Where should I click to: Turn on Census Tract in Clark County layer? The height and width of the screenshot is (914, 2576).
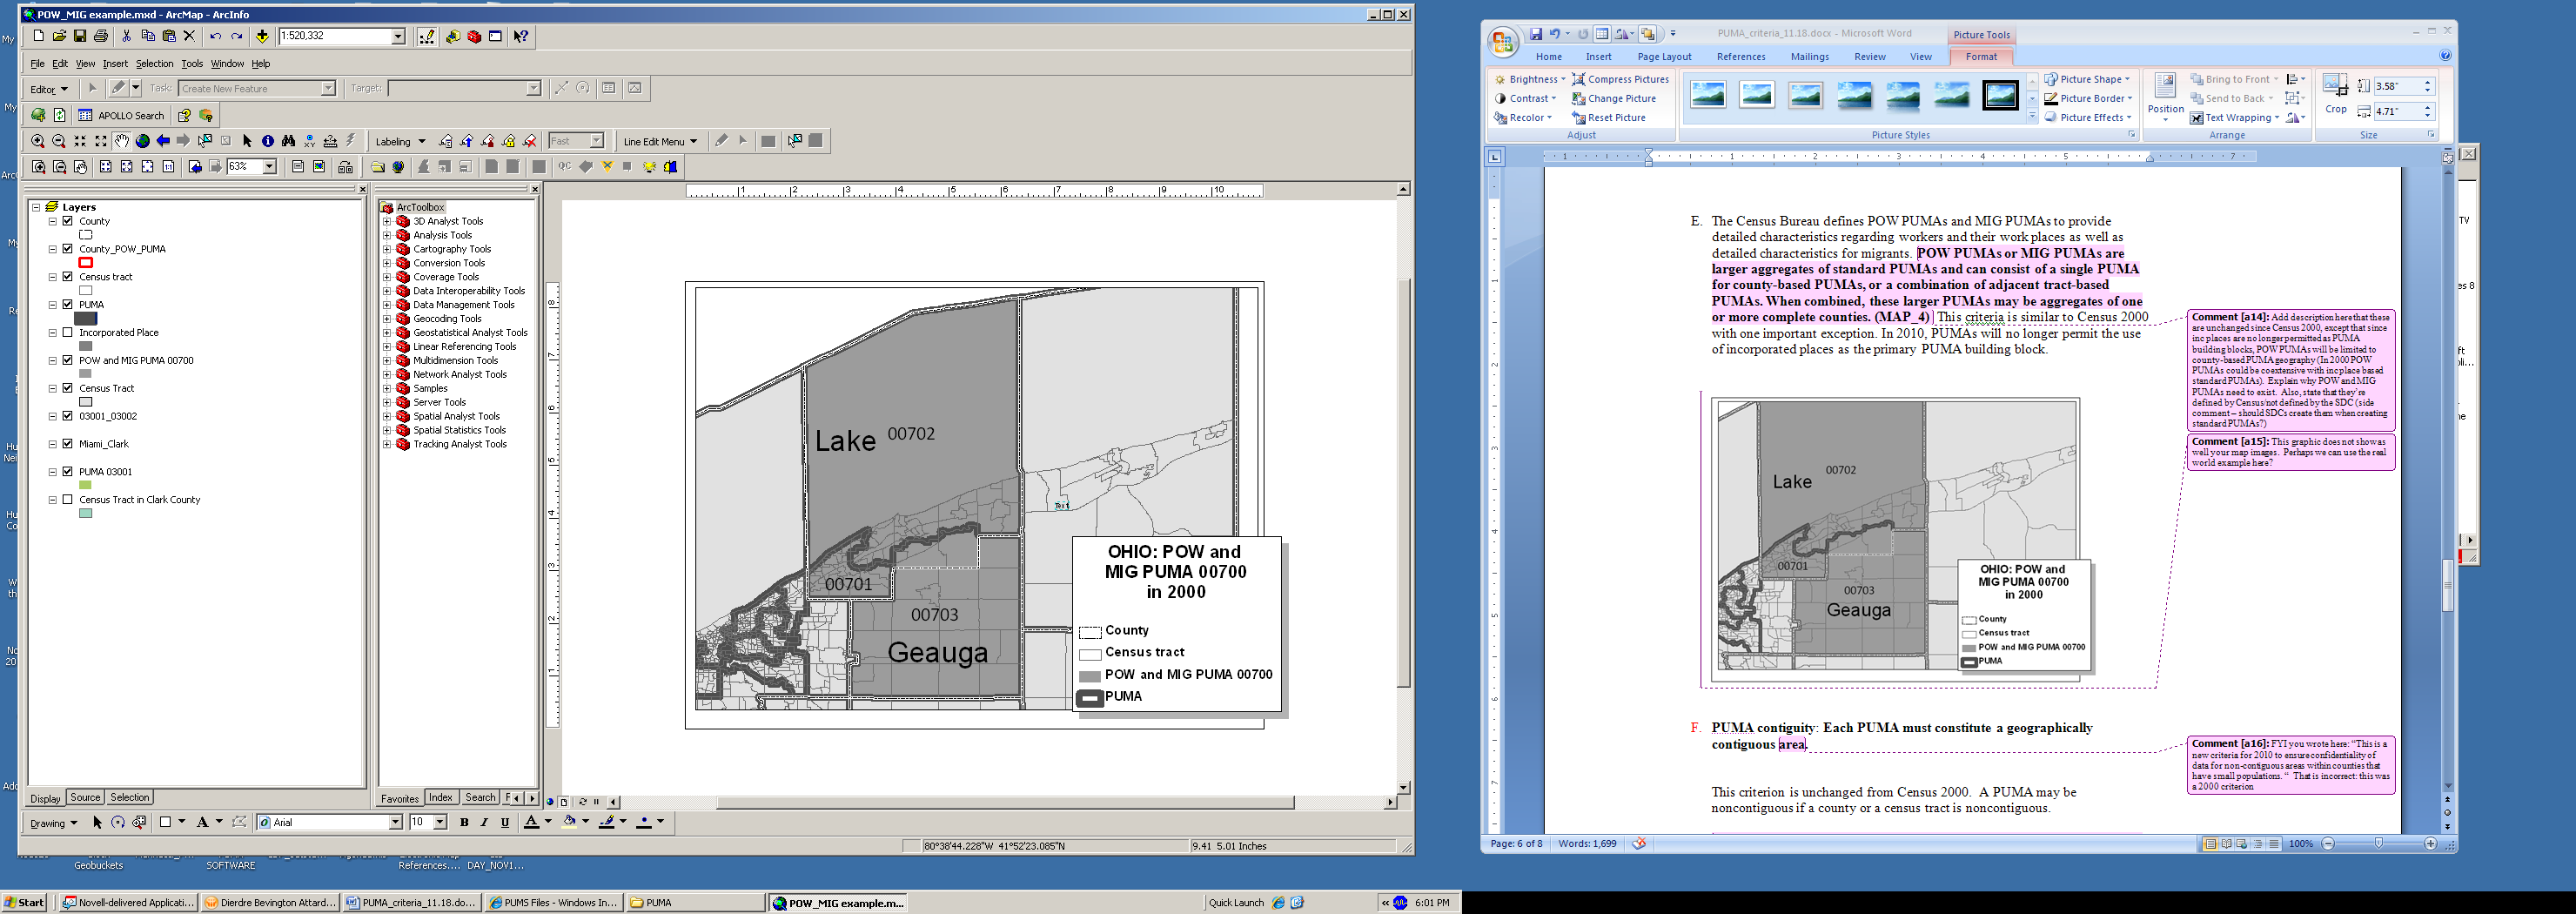coord(68,499)
